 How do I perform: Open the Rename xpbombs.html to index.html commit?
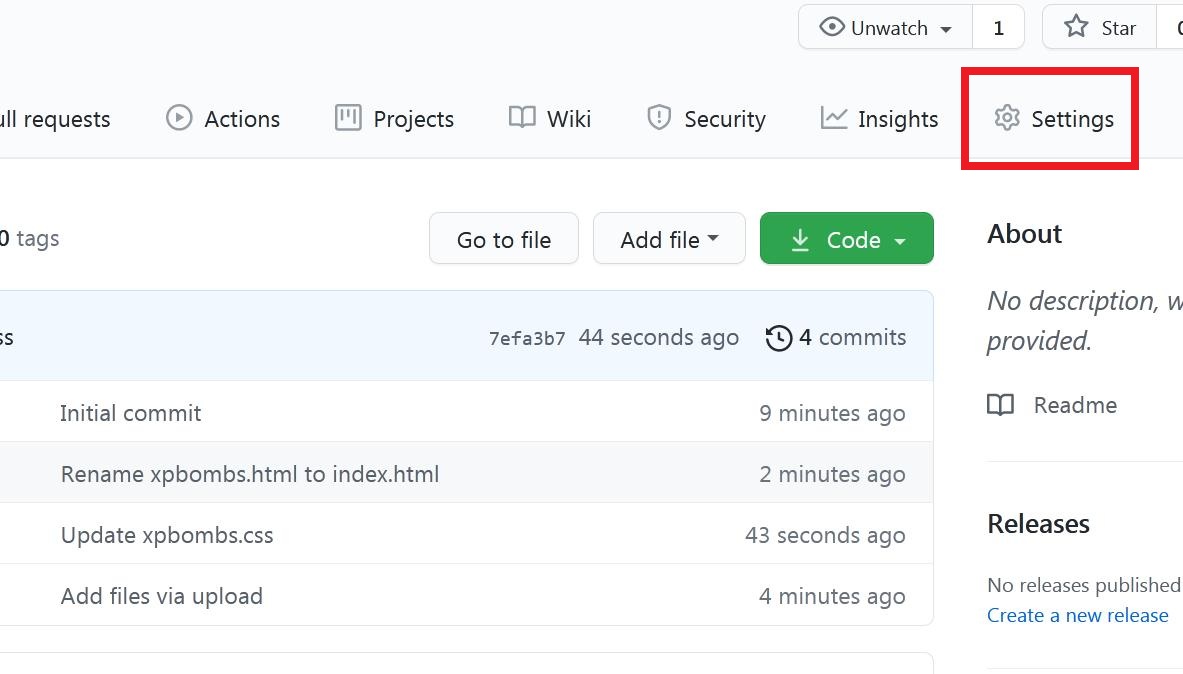250,474
